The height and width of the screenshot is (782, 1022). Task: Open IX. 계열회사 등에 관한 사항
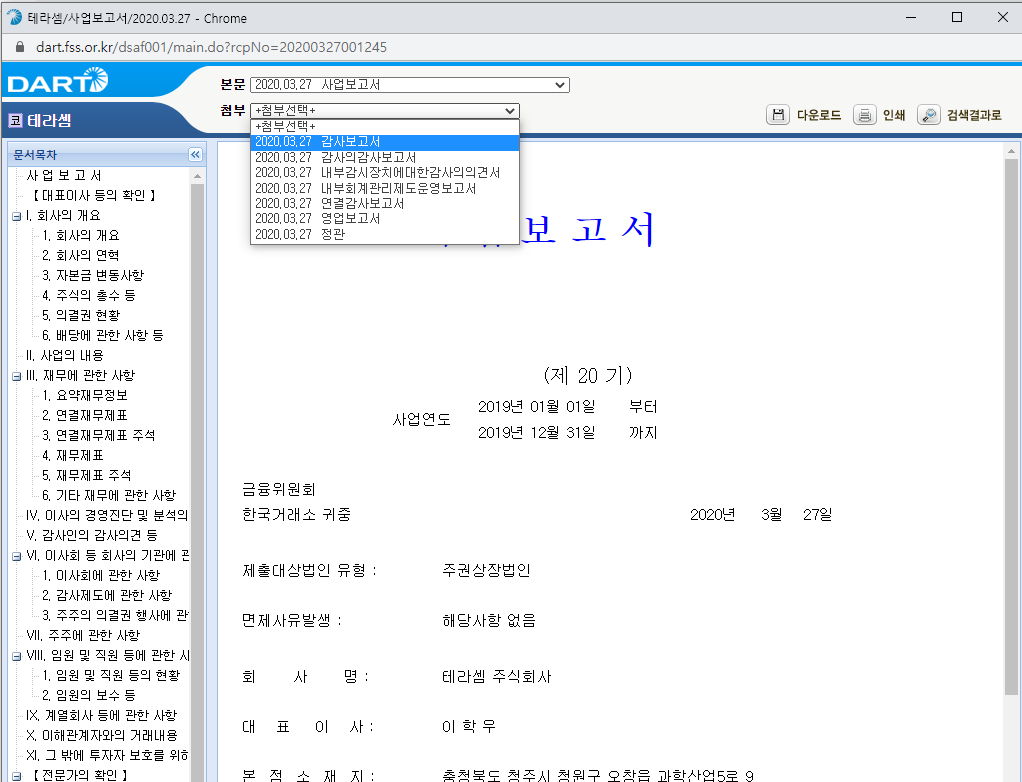(x=101, y=716)
